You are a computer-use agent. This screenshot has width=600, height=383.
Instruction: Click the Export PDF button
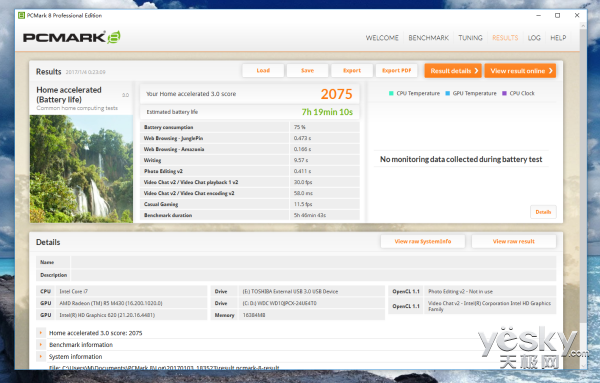click(396, 70)
